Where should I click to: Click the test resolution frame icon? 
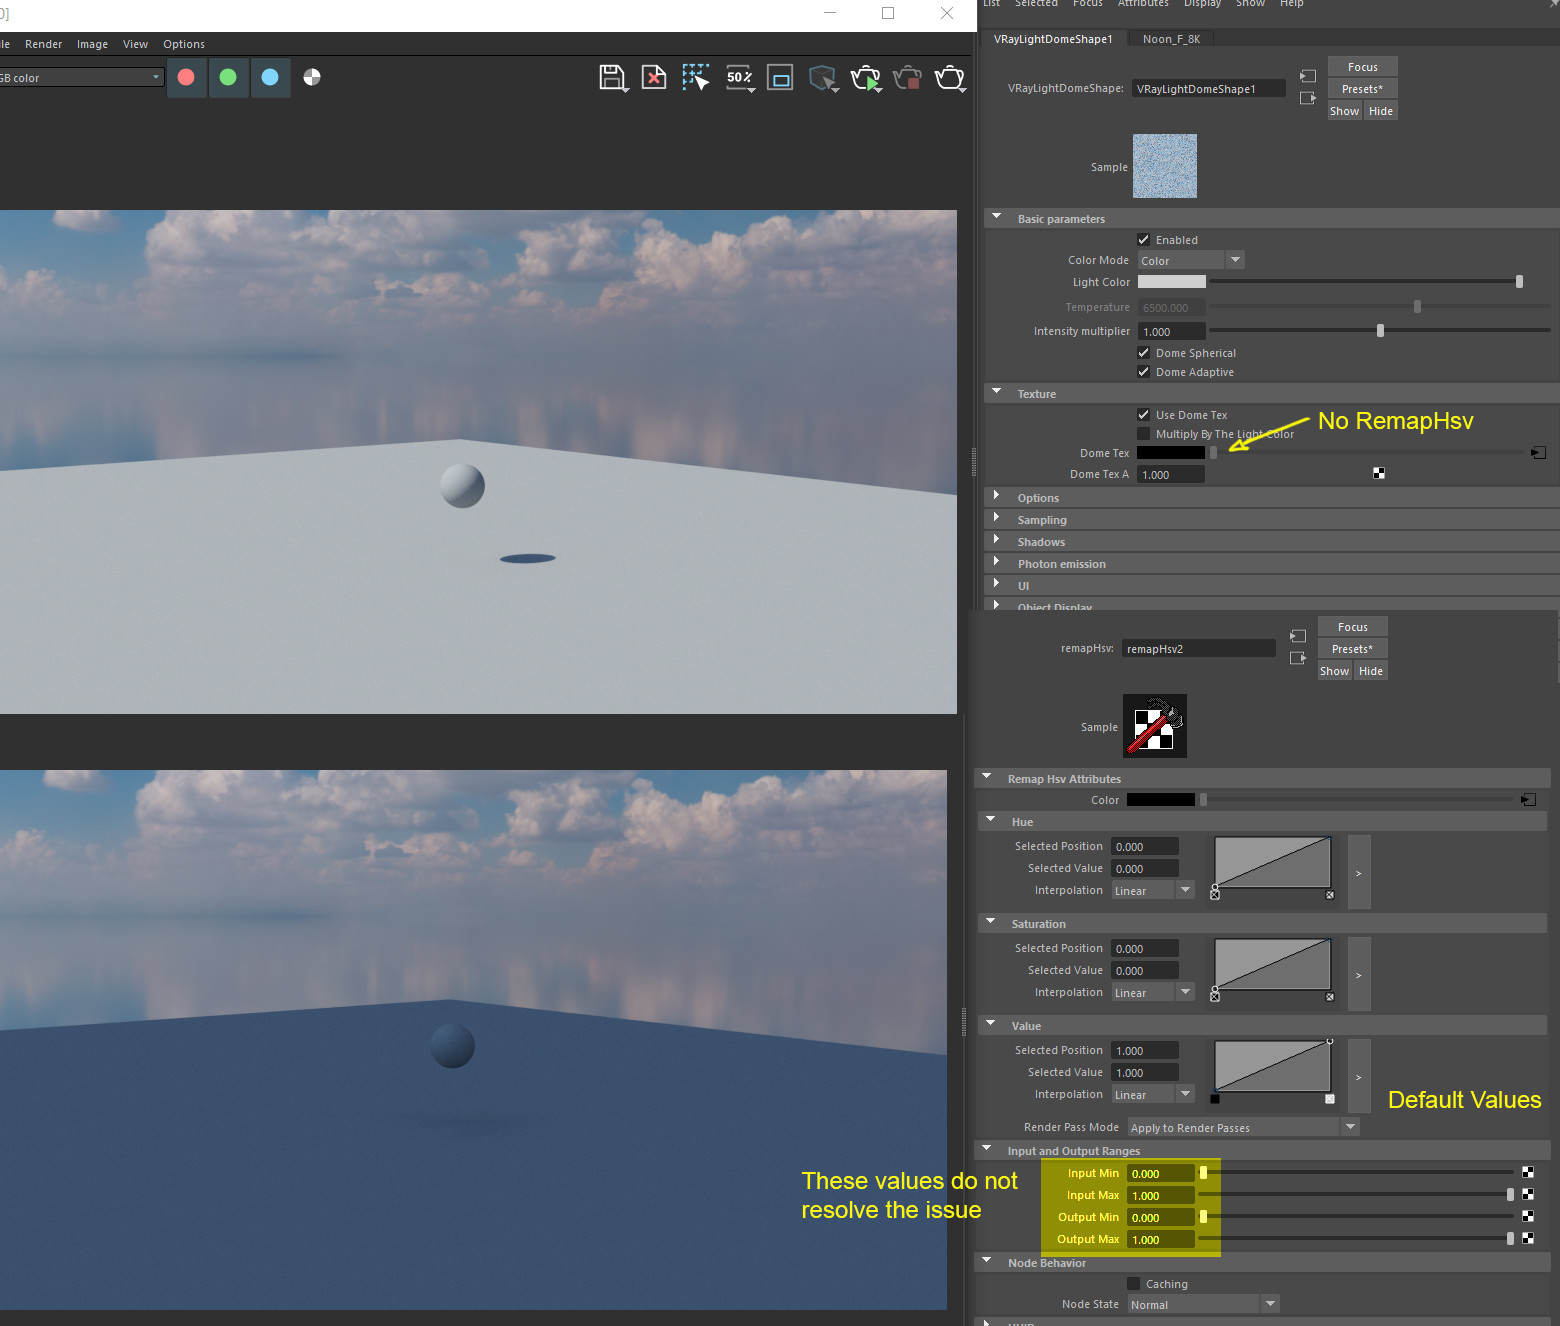point(780,77)
